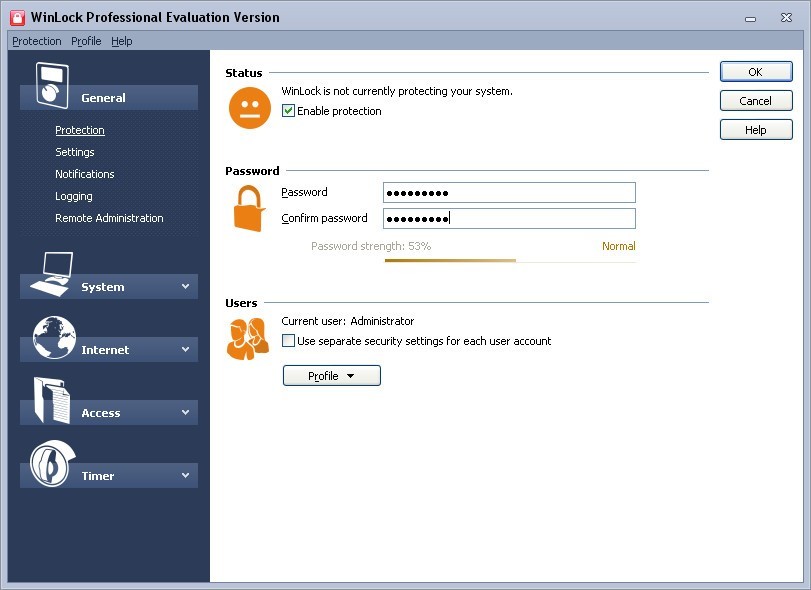The image size is (811, 590).
Task: Click the OK button
Action: coord(756,72)
